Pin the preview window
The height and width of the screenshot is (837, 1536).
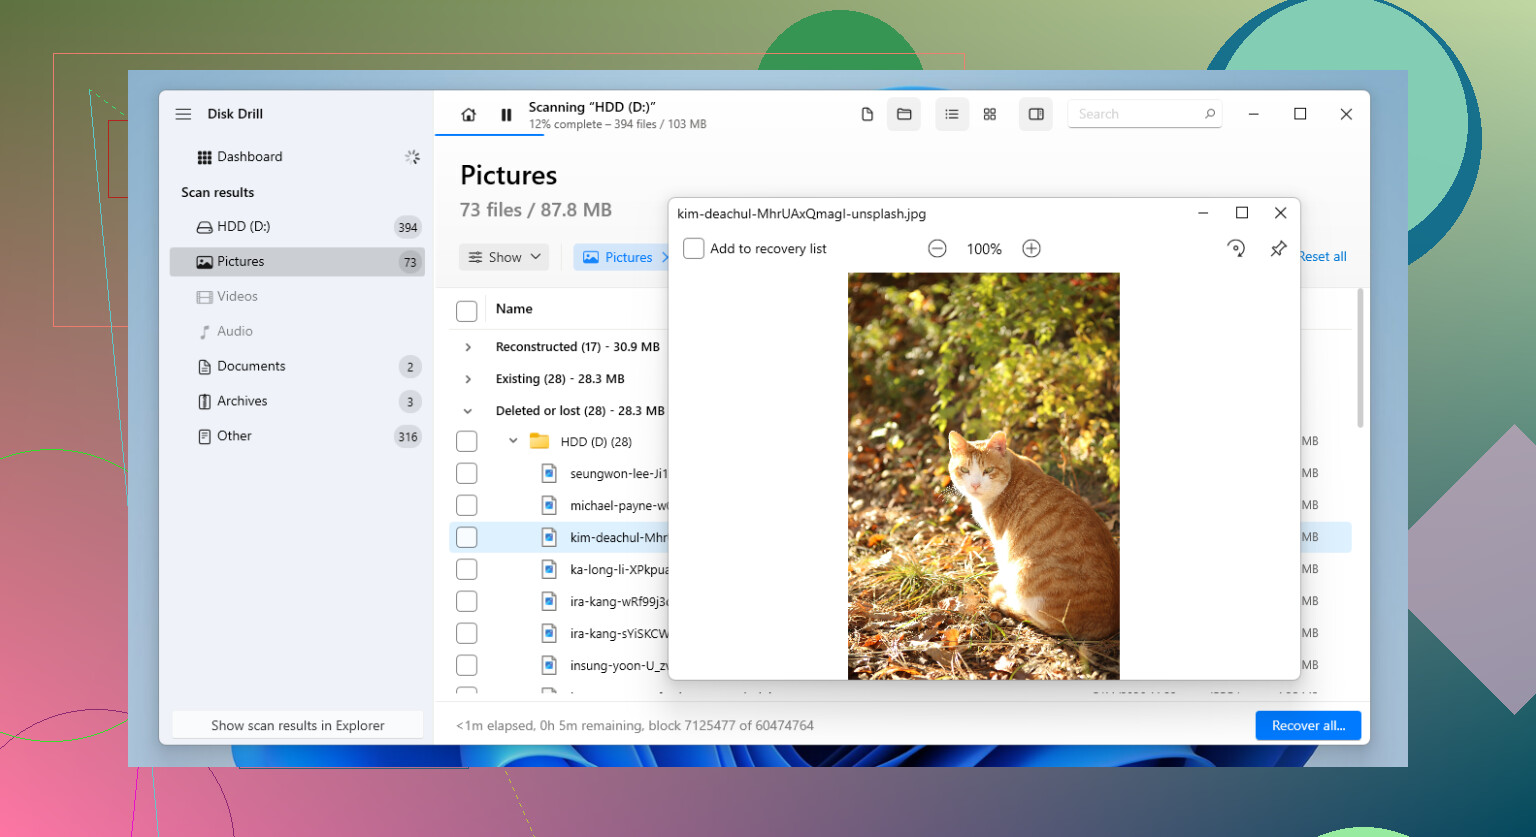(1278, 249)
